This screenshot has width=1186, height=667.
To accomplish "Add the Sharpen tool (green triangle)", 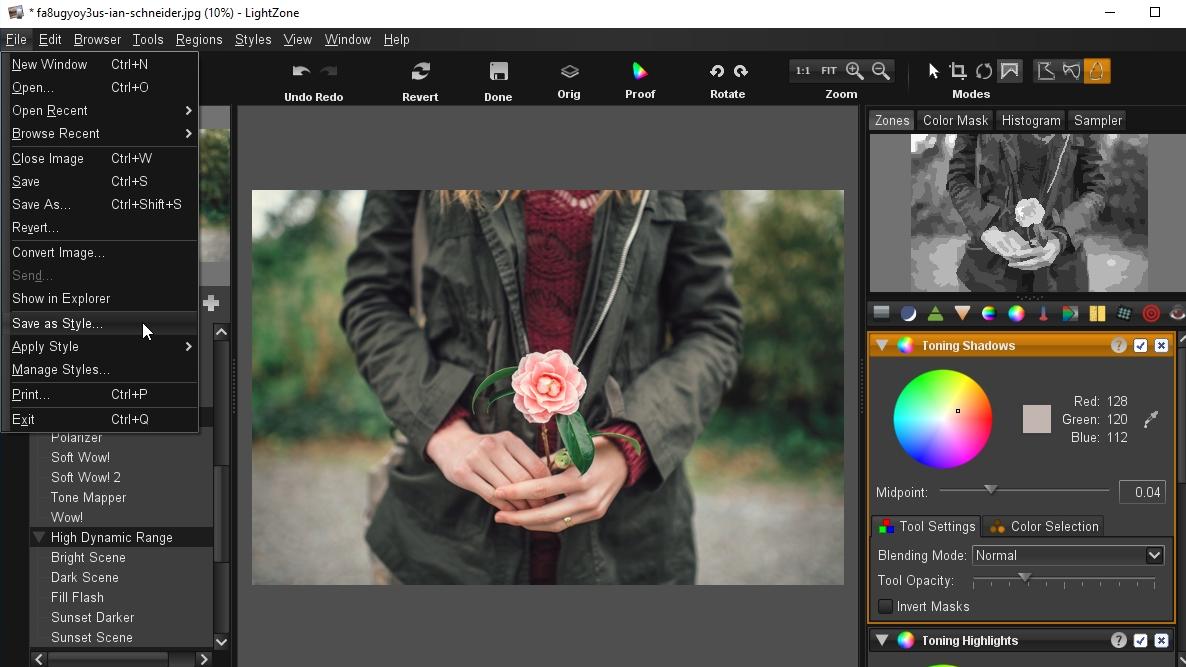I will [936, 313].
